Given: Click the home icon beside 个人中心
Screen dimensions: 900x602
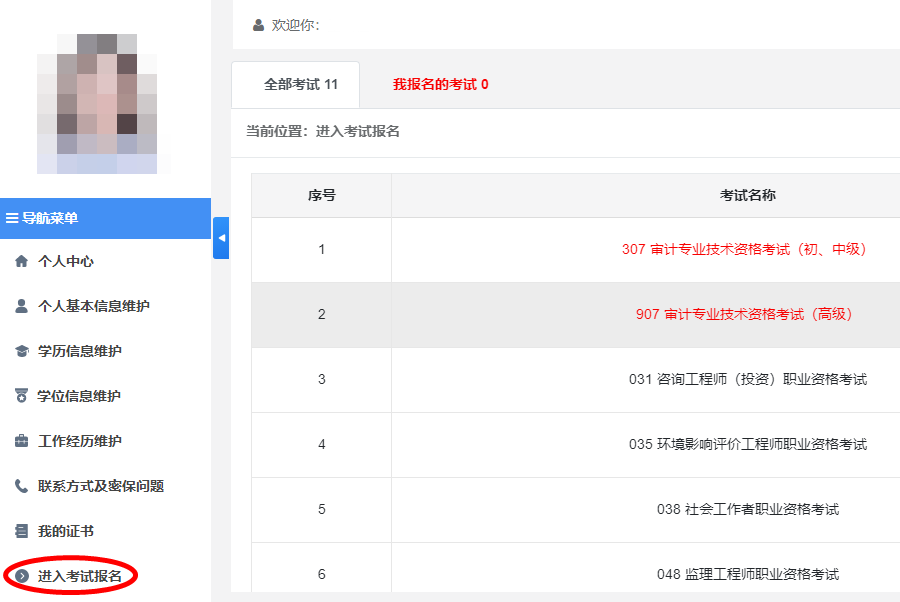Looking at the screenshot, I should coord(21,261).
